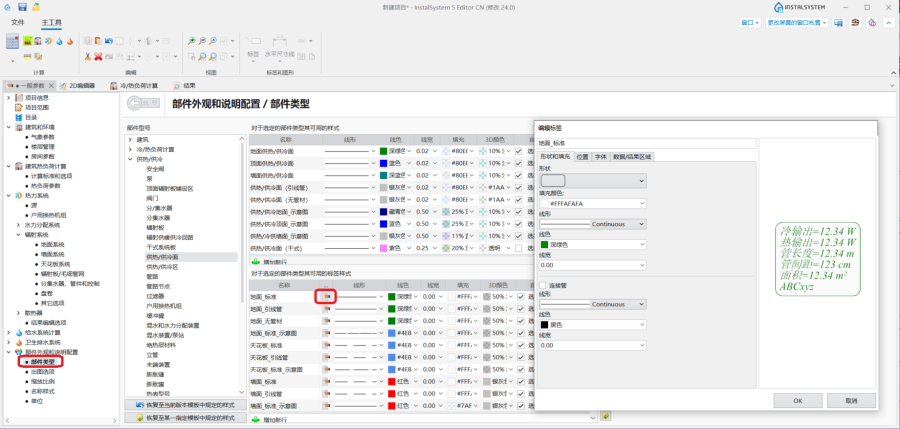
Task: Click the label edit icon in 天花板_标准 row
Action: (x=326, y=345)
